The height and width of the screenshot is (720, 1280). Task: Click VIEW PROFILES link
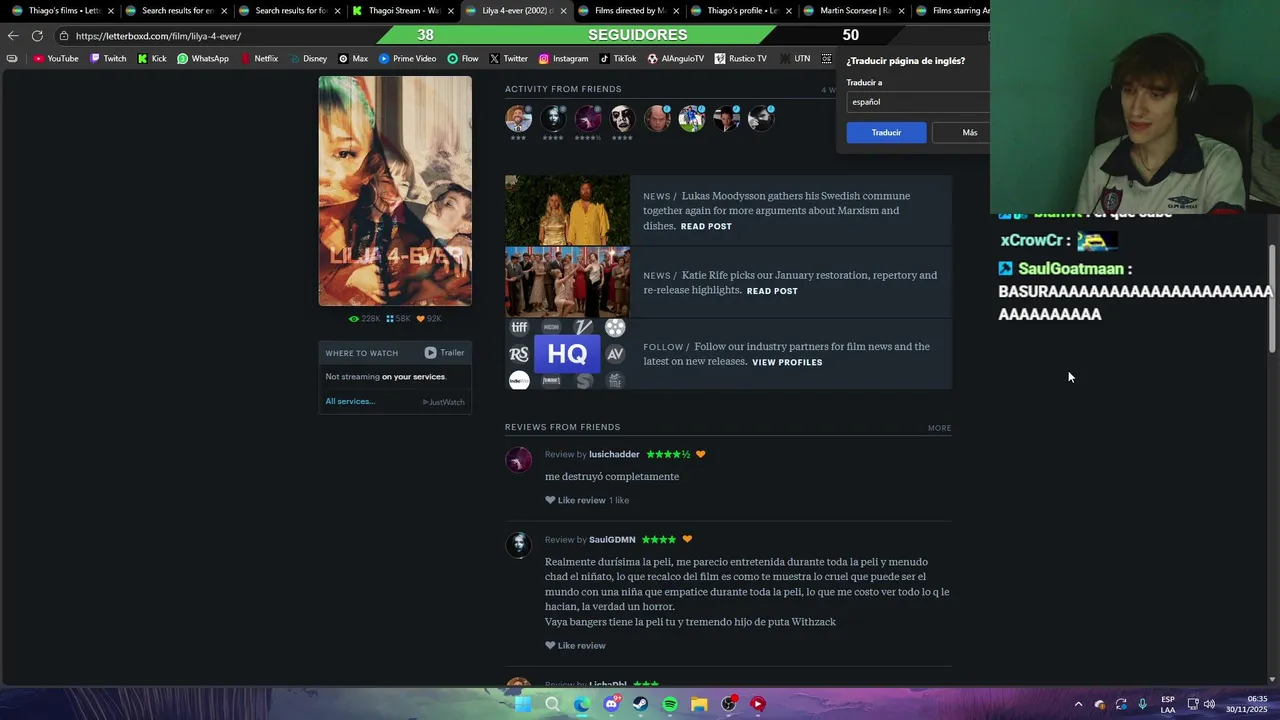pos(787,363)
